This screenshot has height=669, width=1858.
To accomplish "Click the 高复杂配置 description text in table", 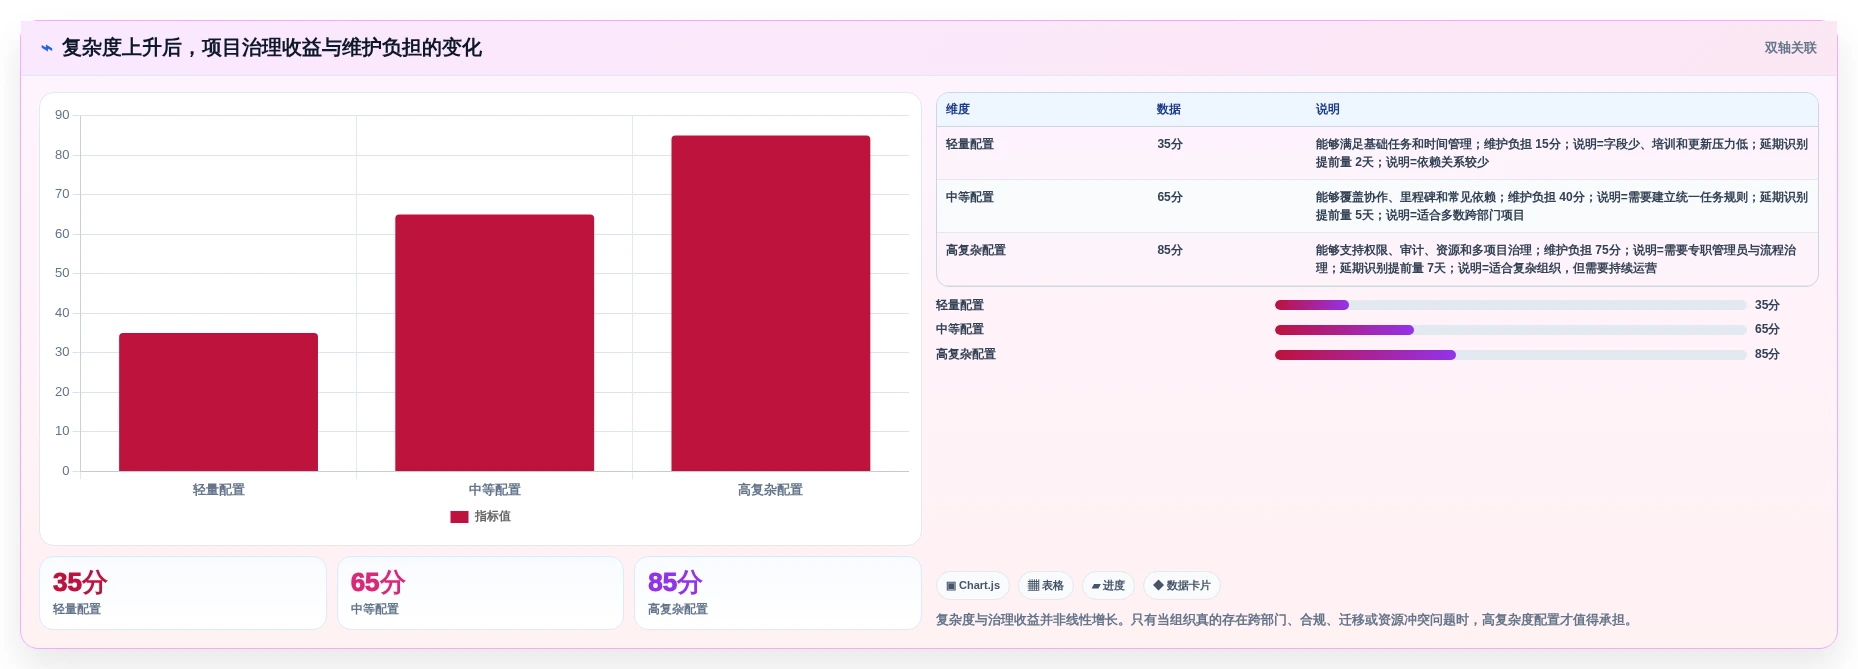I will coord(1556,259).
